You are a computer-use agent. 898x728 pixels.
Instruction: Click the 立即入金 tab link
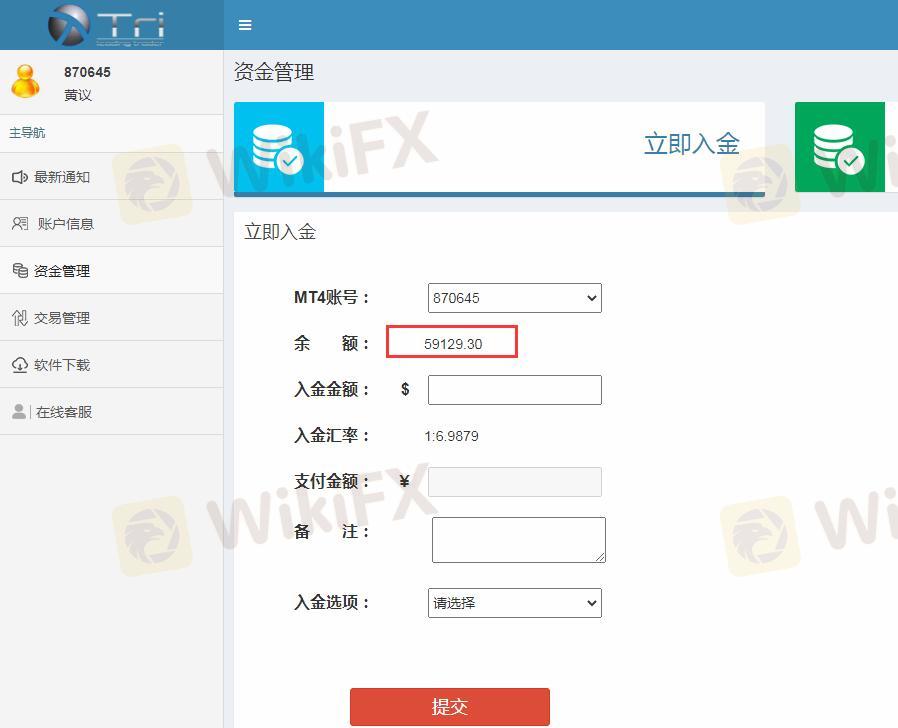pos(692,143)
